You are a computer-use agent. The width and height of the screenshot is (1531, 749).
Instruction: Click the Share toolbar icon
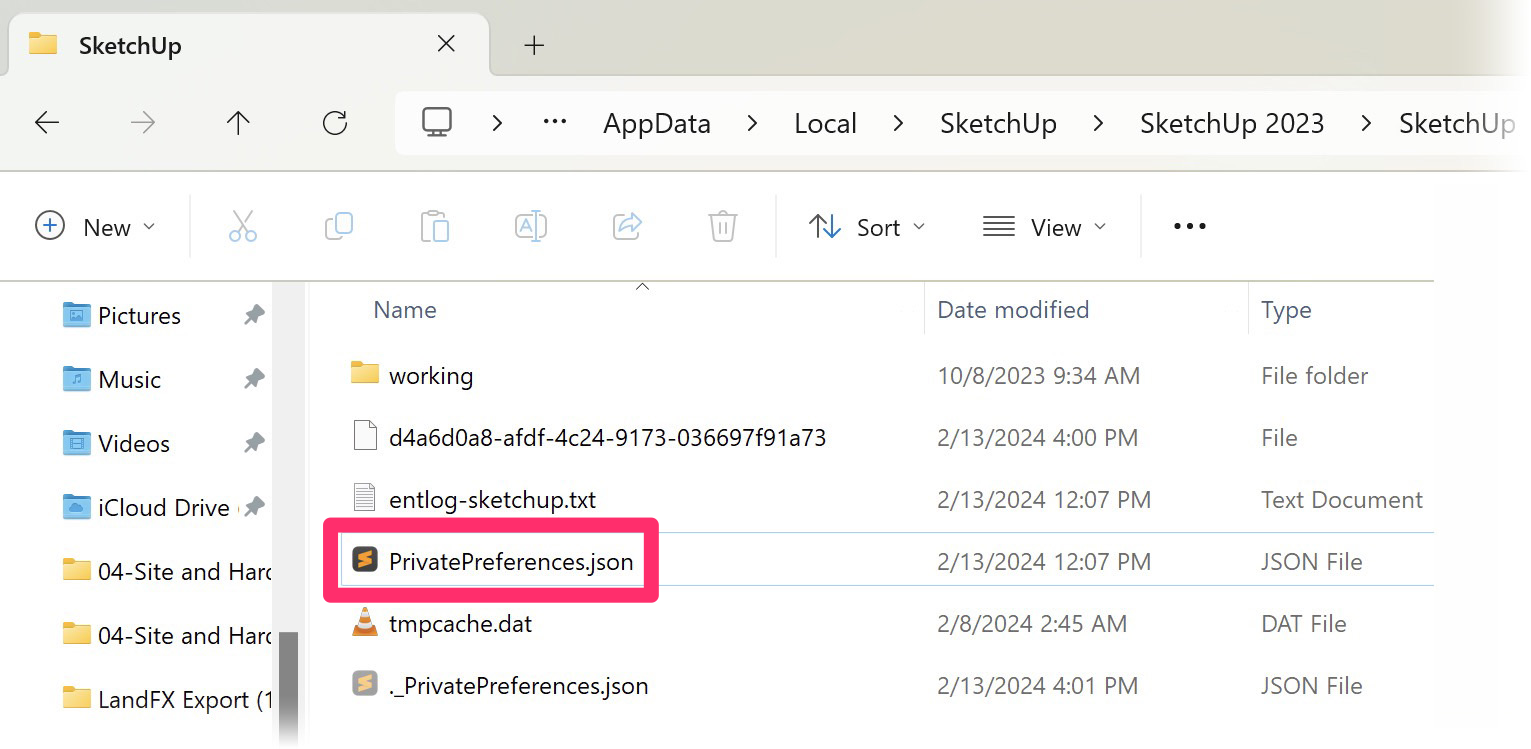pos(627,226)
